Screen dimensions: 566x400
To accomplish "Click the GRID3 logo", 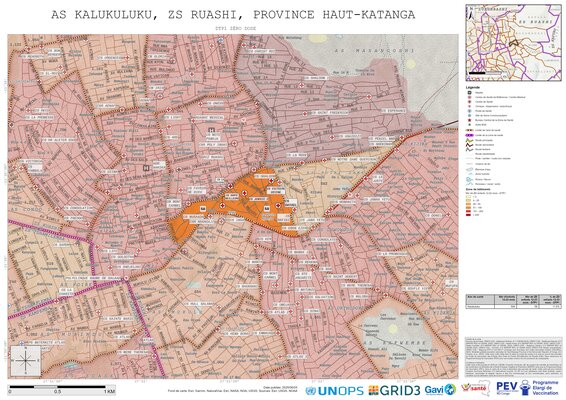I will (395, 390).
